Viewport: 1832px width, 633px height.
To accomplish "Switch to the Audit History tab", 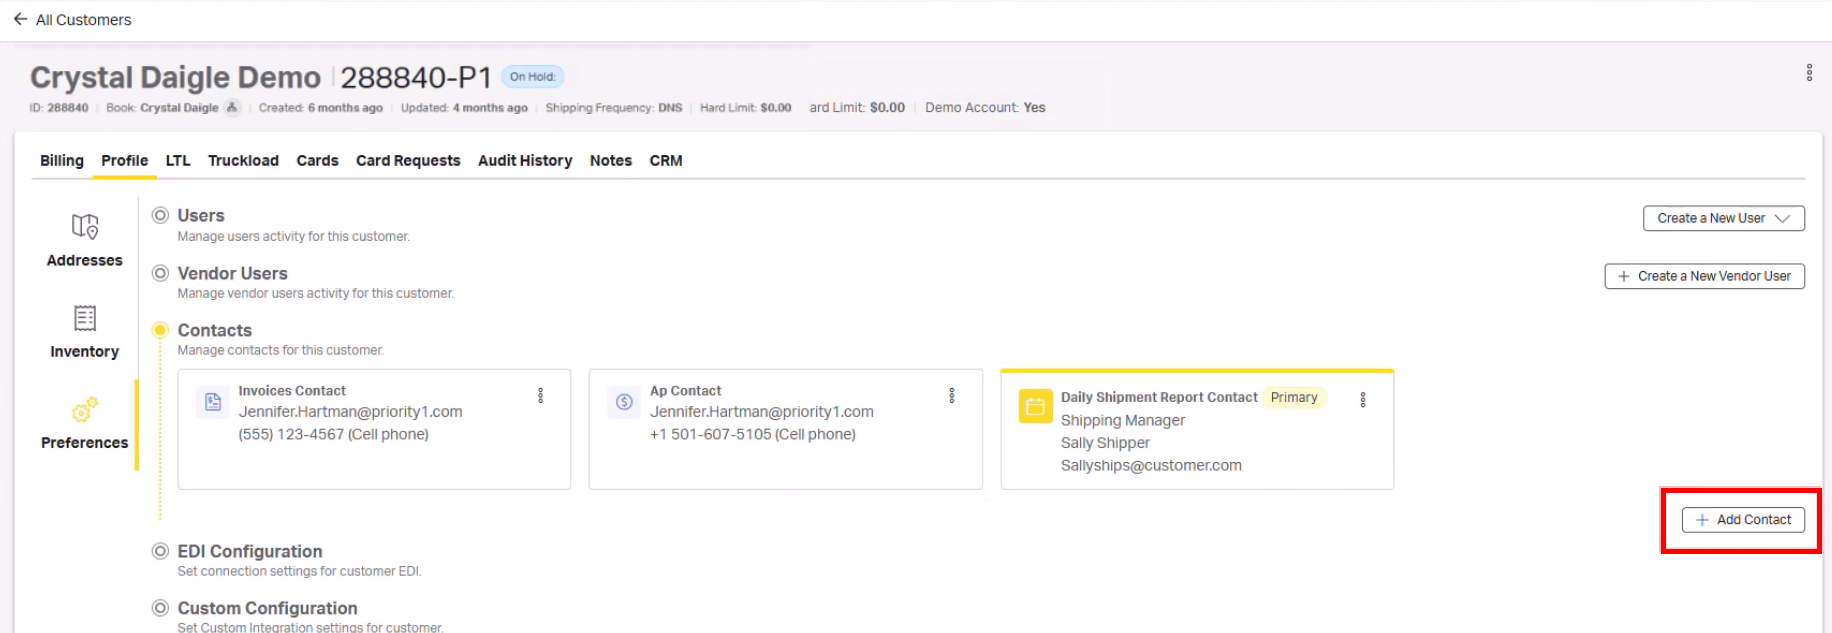I will click(x=525, y=161).
